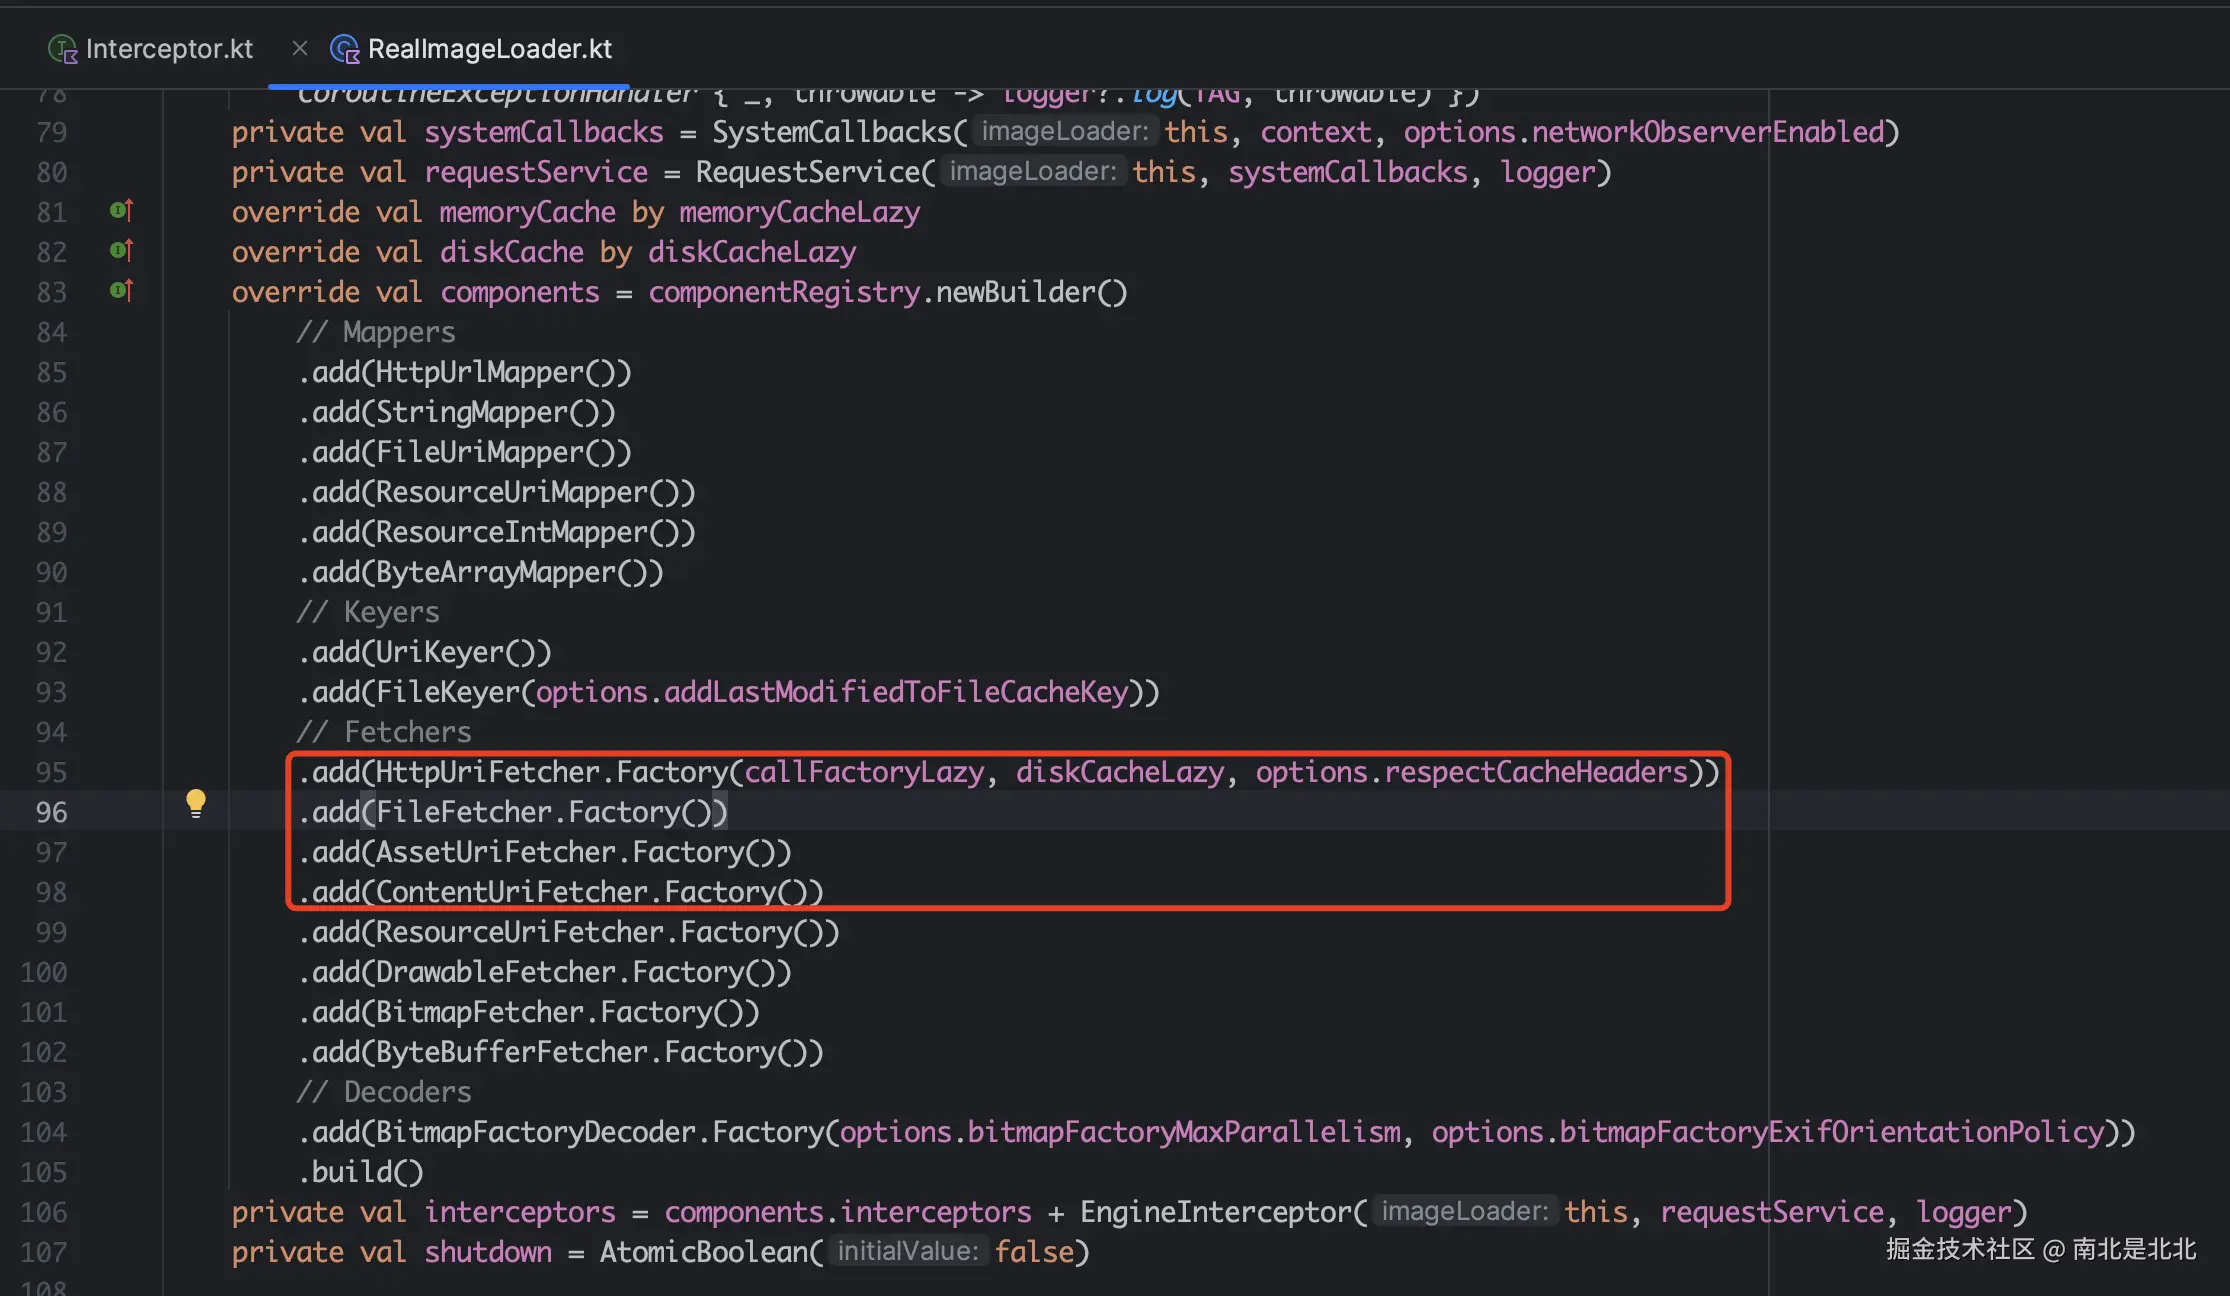Click the imageLoader hint in SystemCallbacks call

(1064, 132)
